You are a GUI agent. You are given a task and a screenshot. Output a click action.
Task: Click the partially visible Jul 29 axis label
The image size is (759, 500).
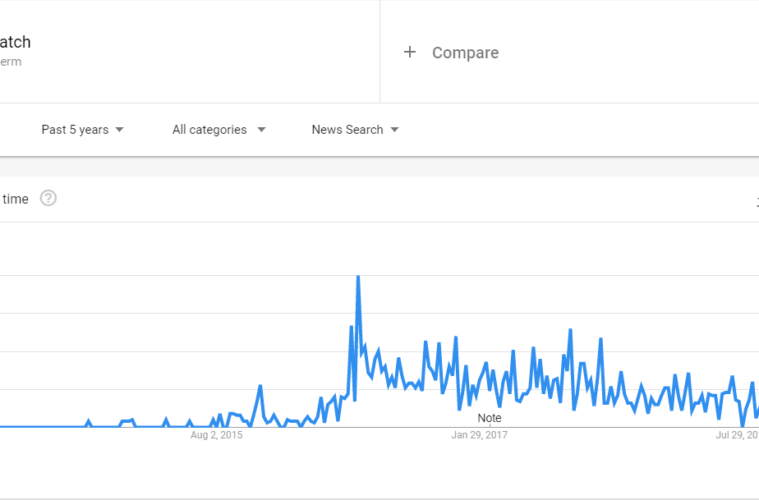pos(737,435)
